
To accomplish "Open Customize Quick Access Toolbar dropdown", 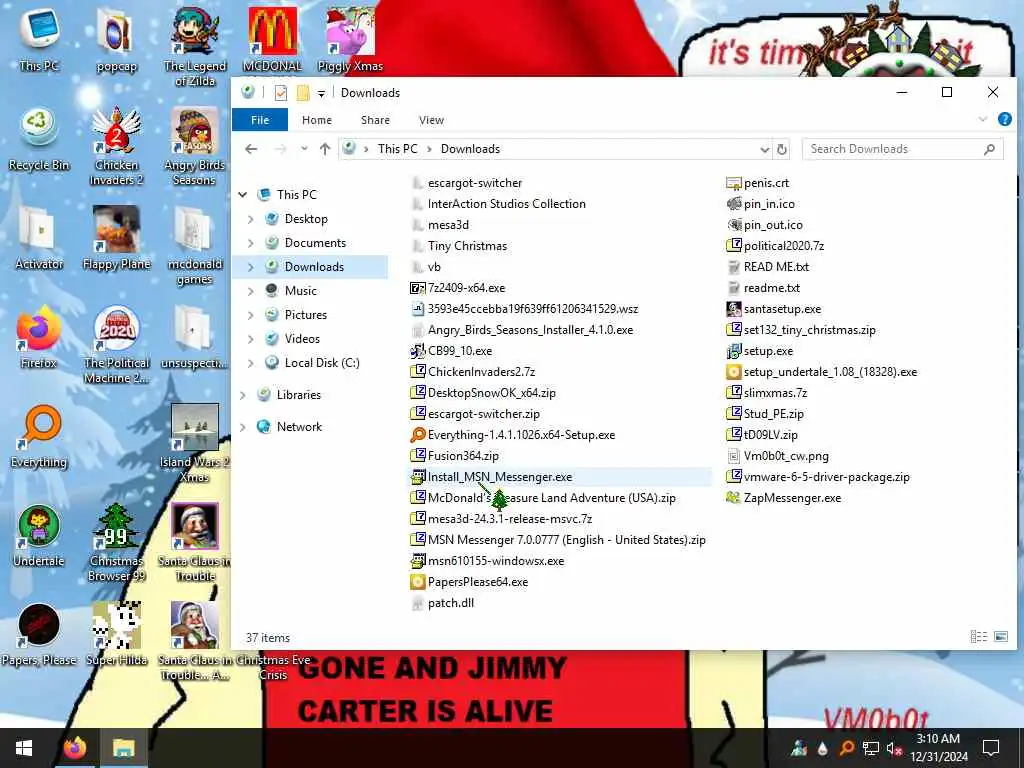I will tap(321, 93).
